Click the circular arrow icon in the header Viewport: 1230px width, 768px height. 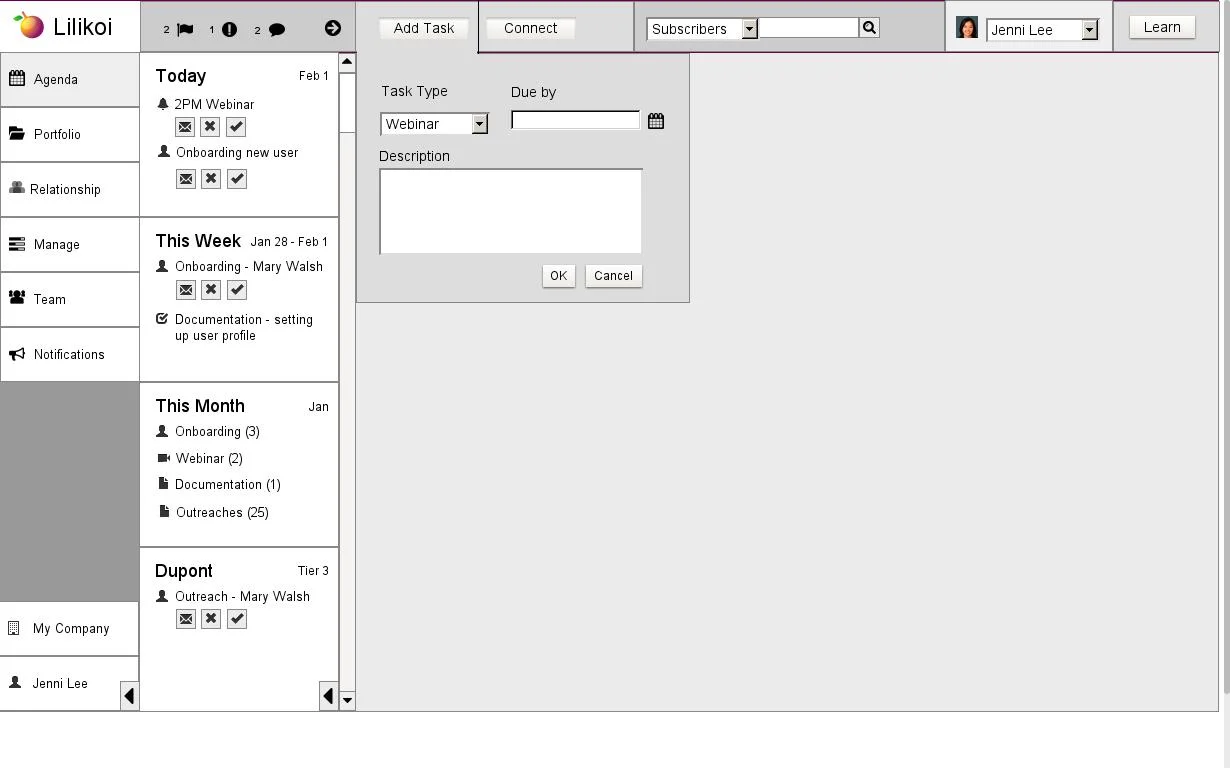point(331,29)
